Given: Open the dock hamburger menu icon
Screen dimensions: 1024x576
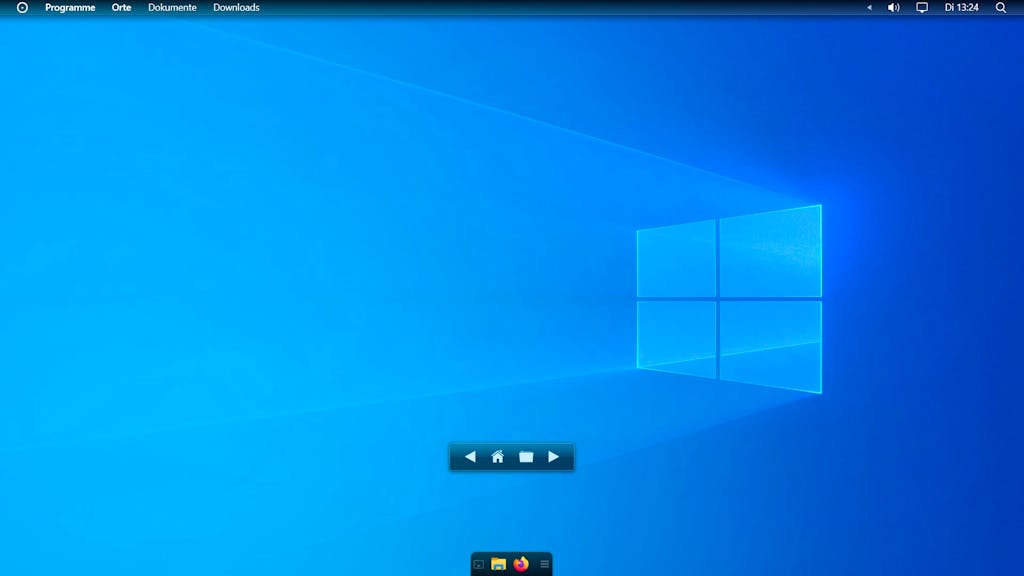Looking at the screenshot, I should [x=544, y=564].
